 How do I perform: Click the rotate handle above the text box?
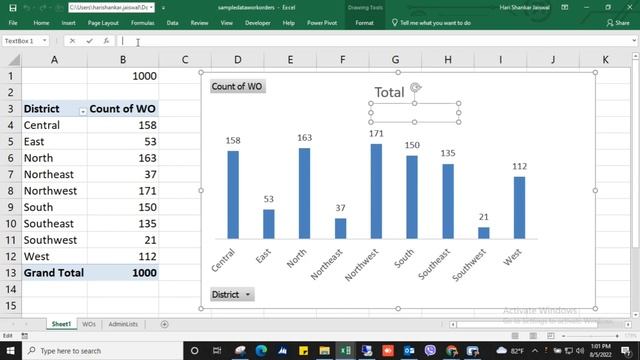click(x=415, y=87)
